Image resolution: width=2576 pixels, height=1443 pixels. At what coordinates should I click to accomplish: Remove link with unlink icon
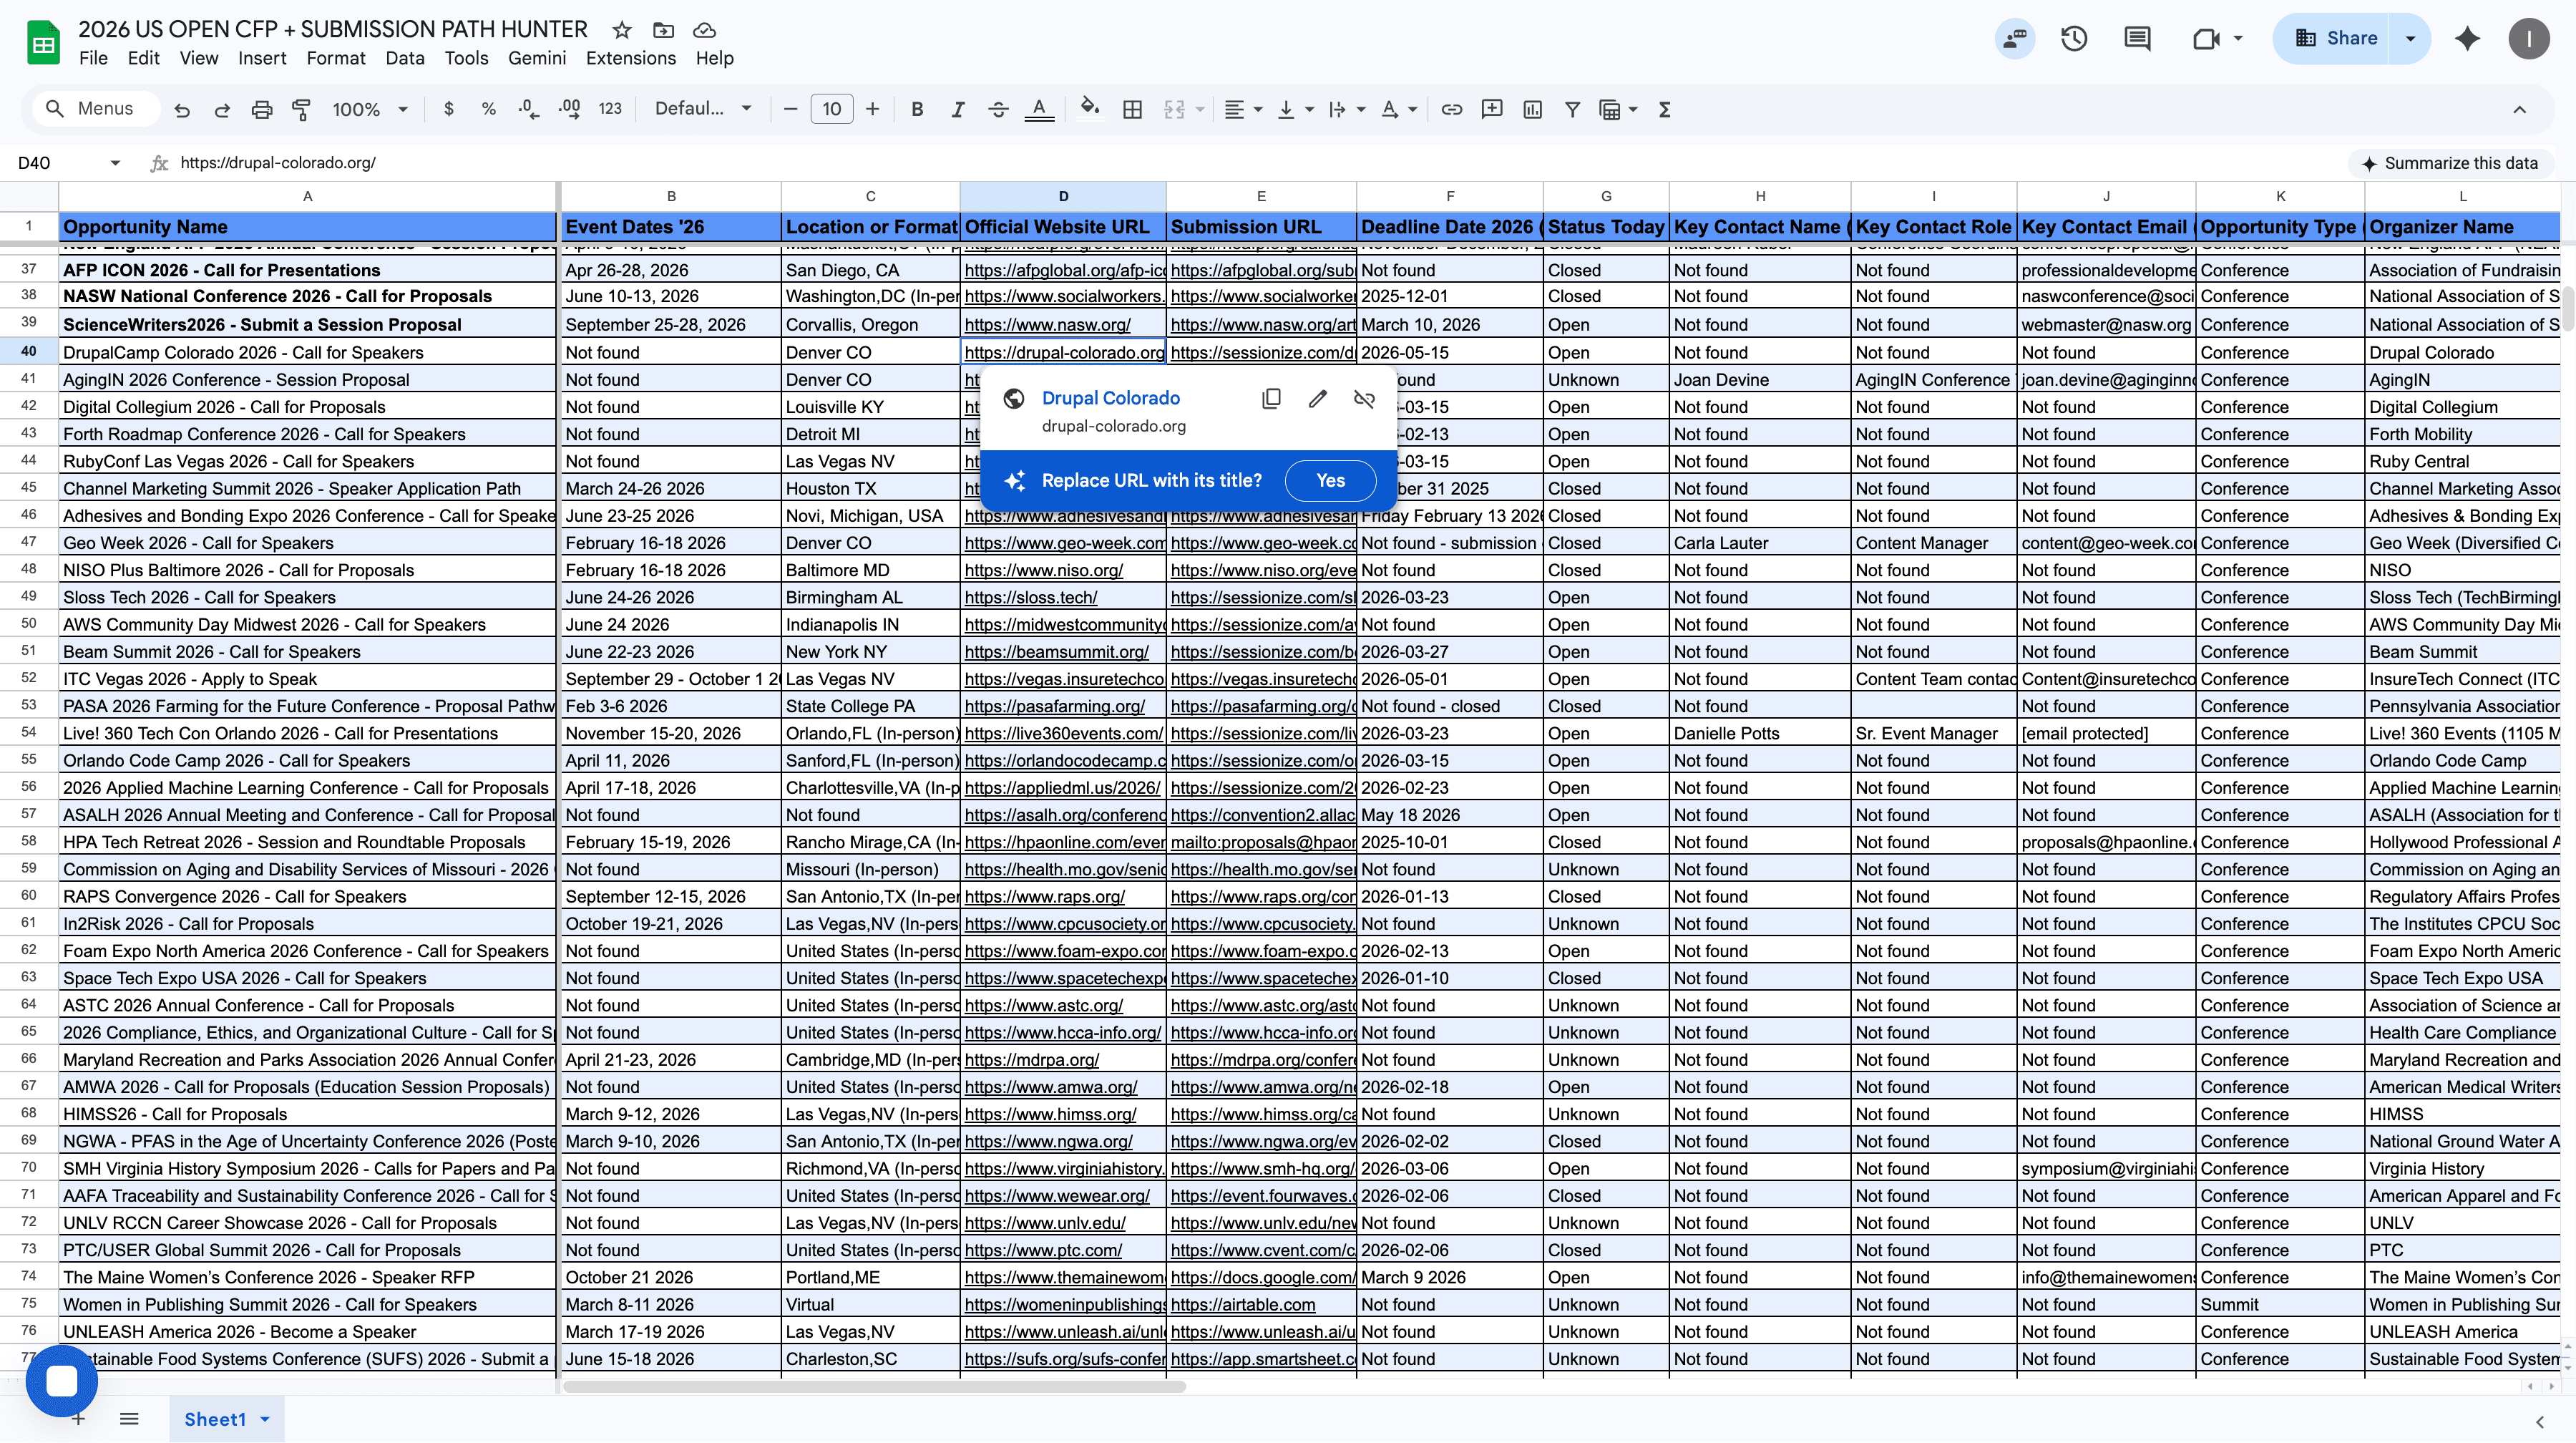1364,399
